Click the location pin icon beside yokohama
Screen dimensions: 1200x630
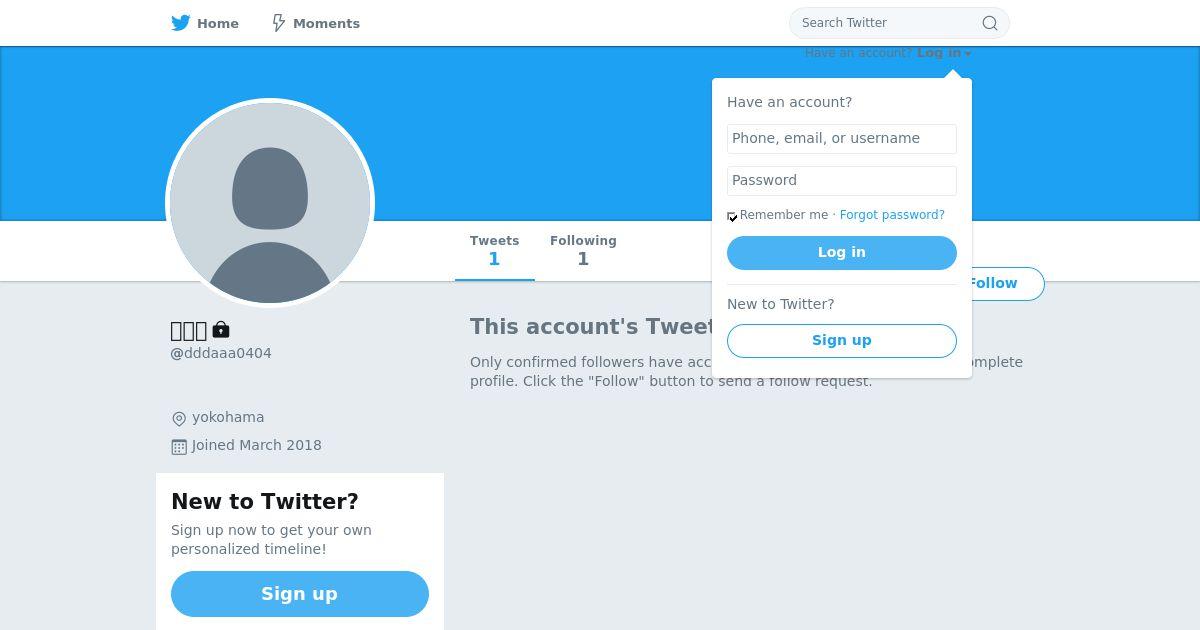pyautogui.click(x=179, y=418)
